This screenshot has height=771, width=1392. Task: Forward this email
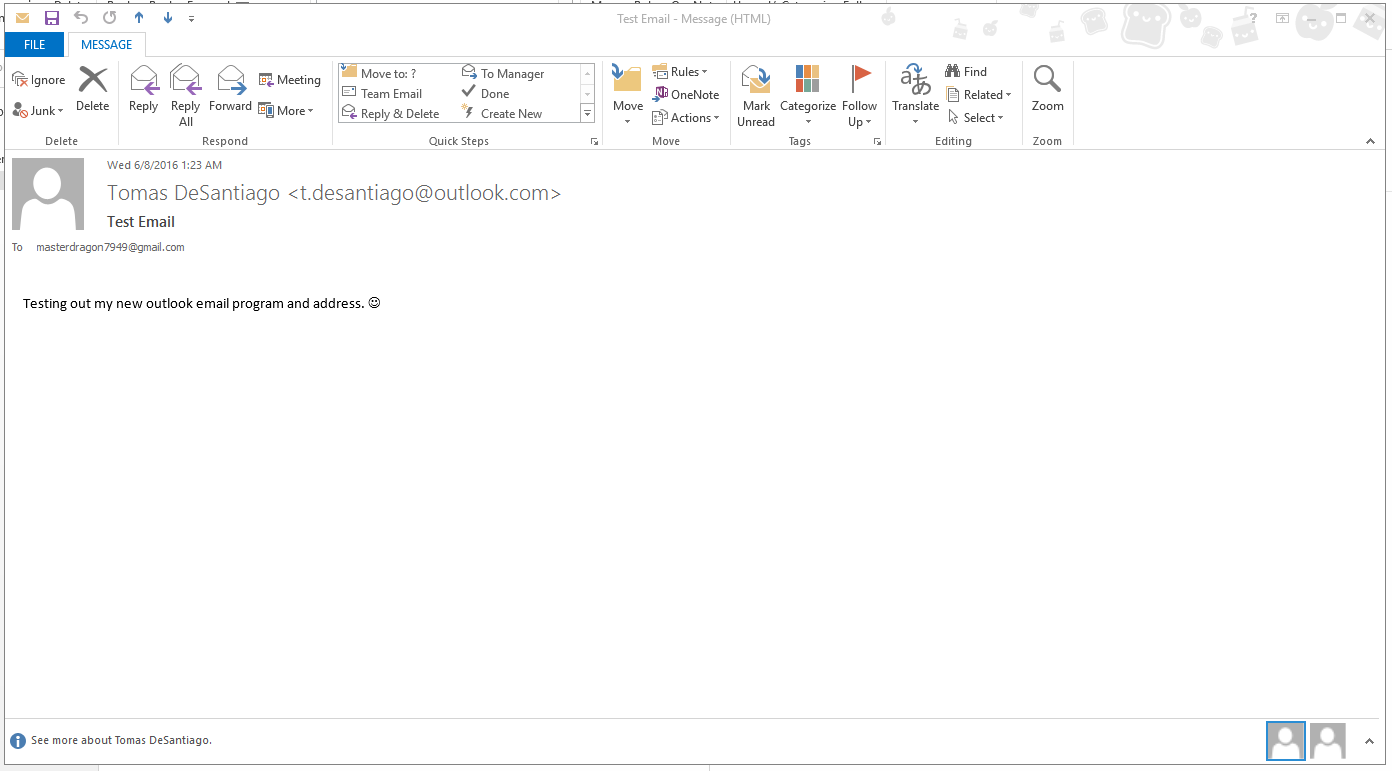[230, 89]
